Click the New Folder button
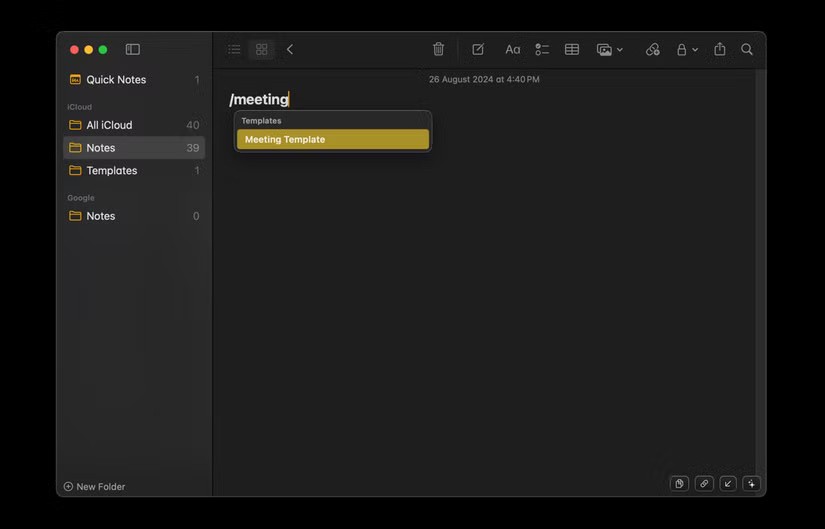 [95, 487]
